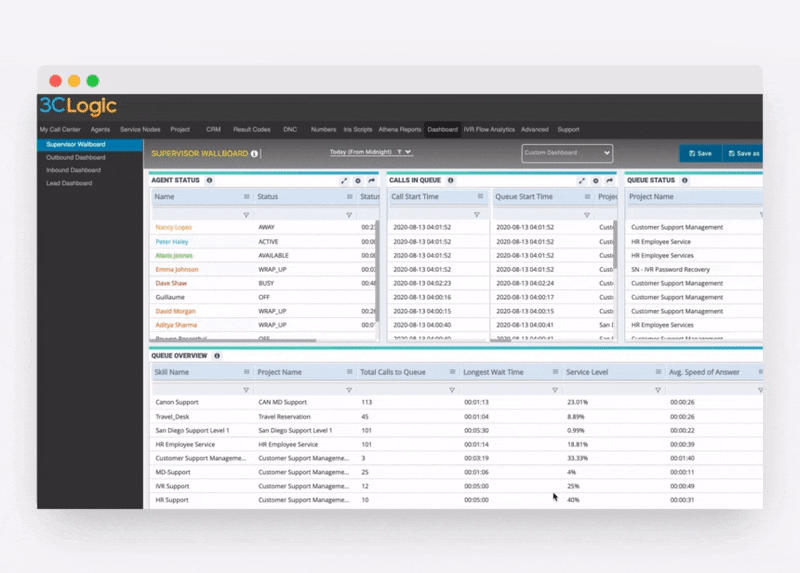This screenshot has height=573, width=800.
Task: Click the Save button
Action: [700, 154]
